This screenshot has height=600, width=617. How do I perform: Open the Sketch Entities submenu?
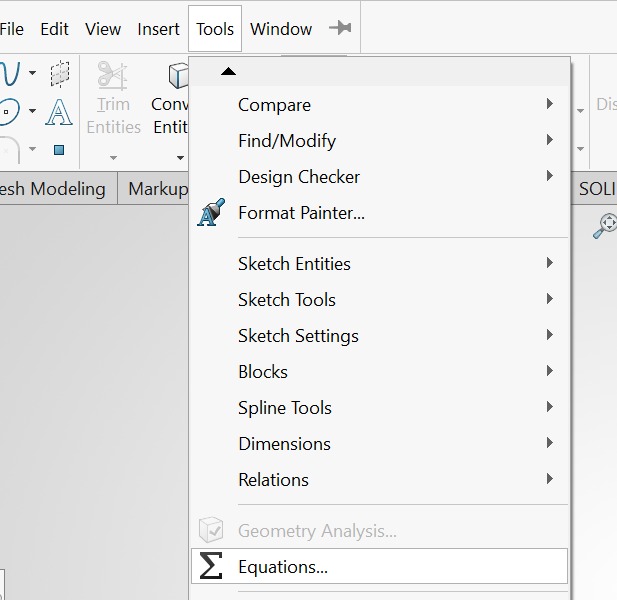pyautogui.click(x=379, y=263)
